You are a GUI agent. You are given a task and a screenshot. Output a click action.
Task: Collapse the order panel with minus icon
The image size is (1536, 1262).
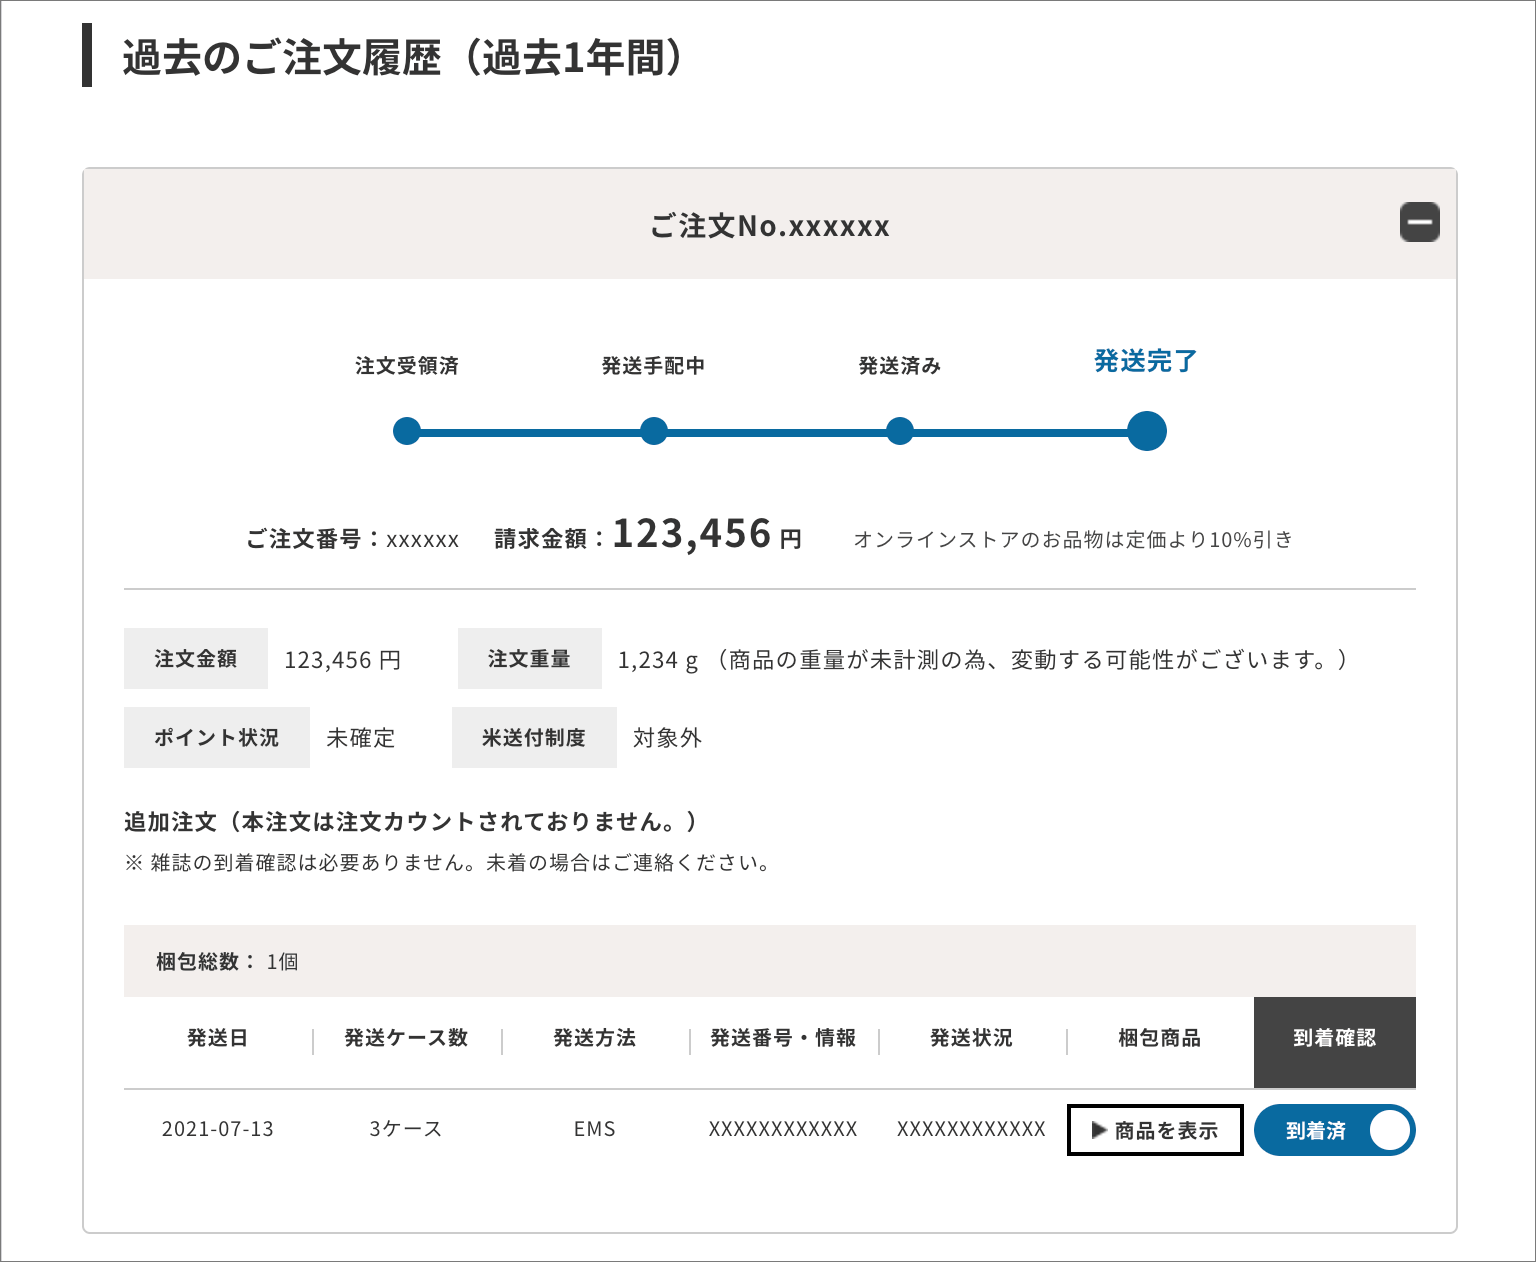1419,222
